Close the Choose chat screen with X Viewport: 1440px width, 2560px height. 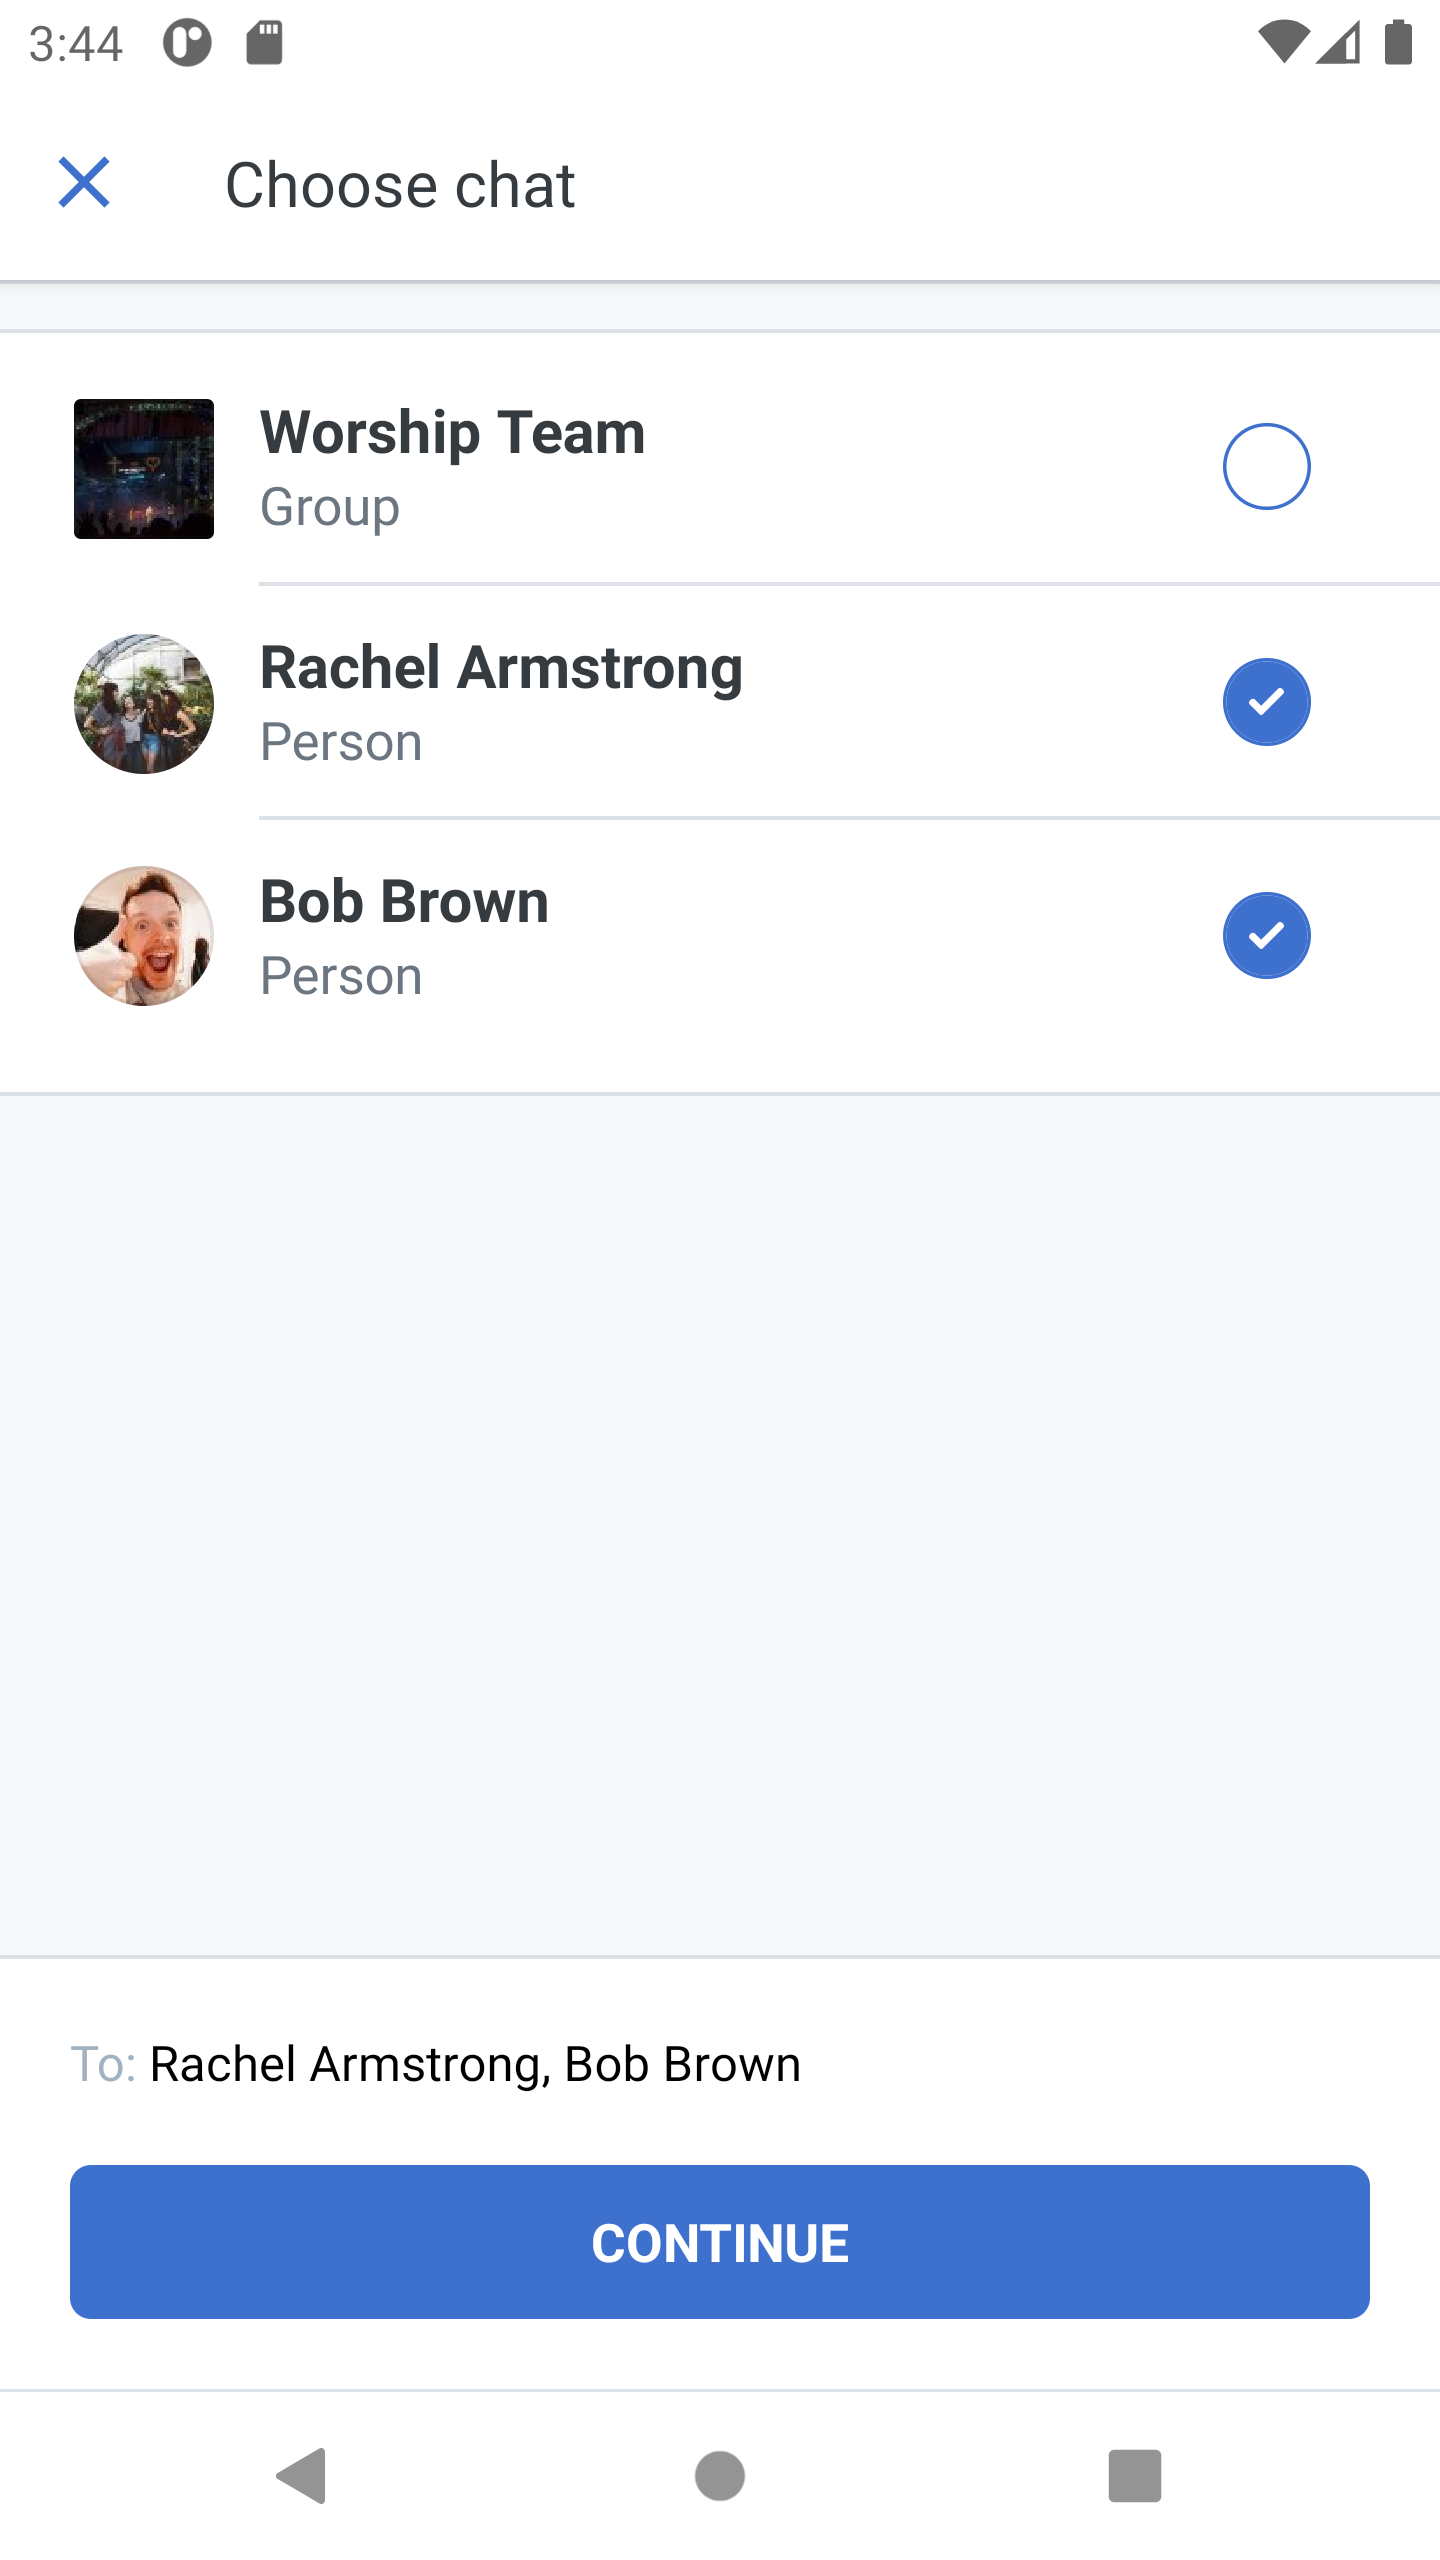tap(84, 183)
